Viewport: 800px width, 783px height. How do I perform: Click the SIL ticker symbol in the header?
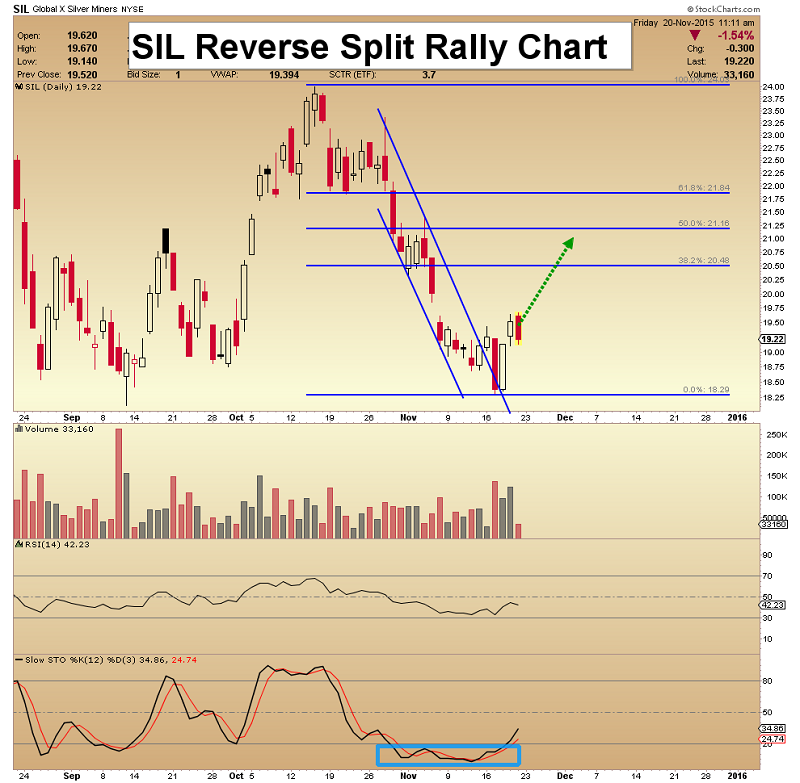point(21,9)
